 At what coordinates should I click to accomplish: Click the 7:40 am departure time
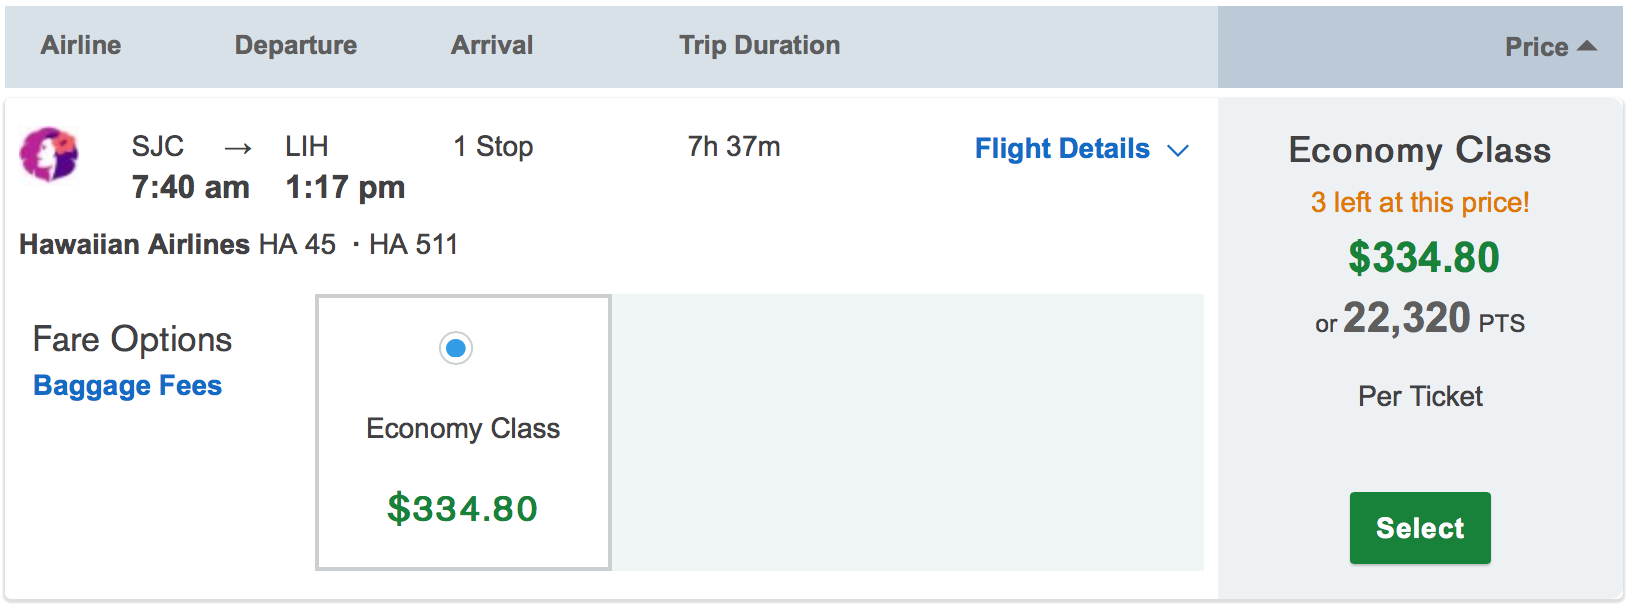pyautogui.click(x=191, y=187)
